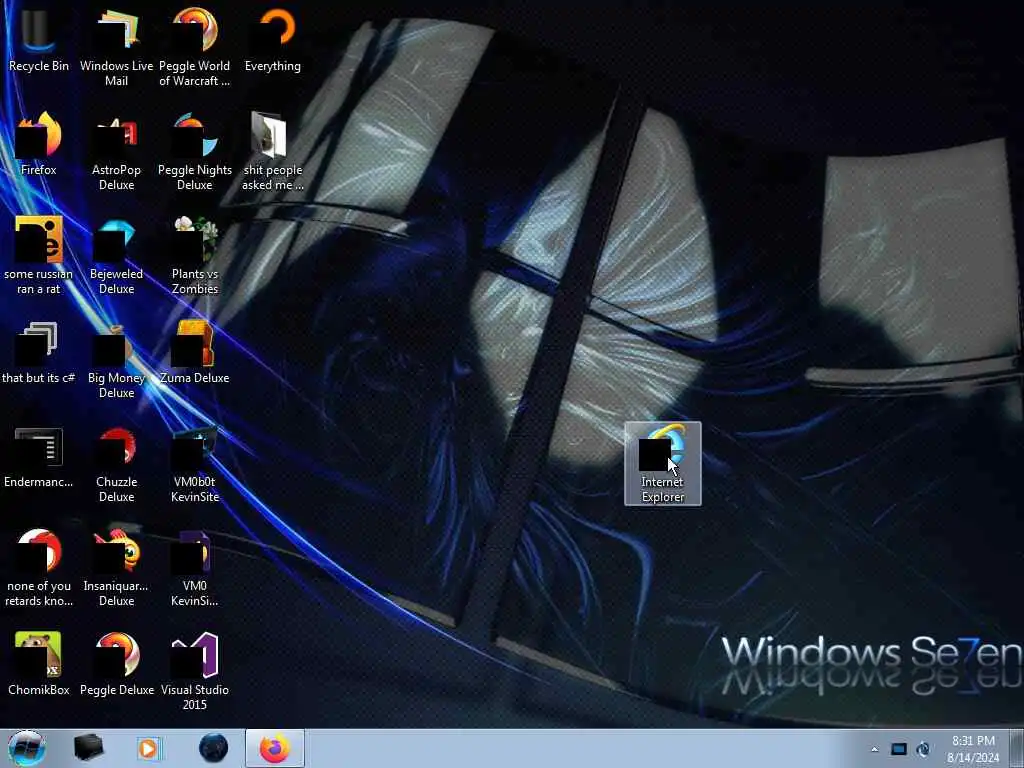Open the black box taskbar icon

click(x=89, y=748)
